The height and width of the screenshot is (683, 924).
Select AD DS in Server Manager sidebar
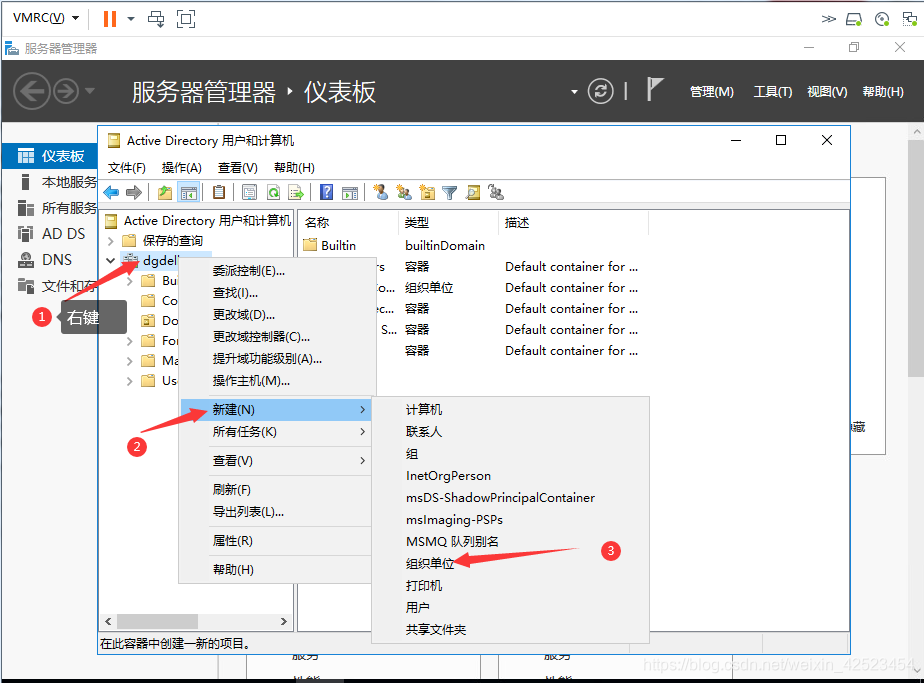(50, 234)
